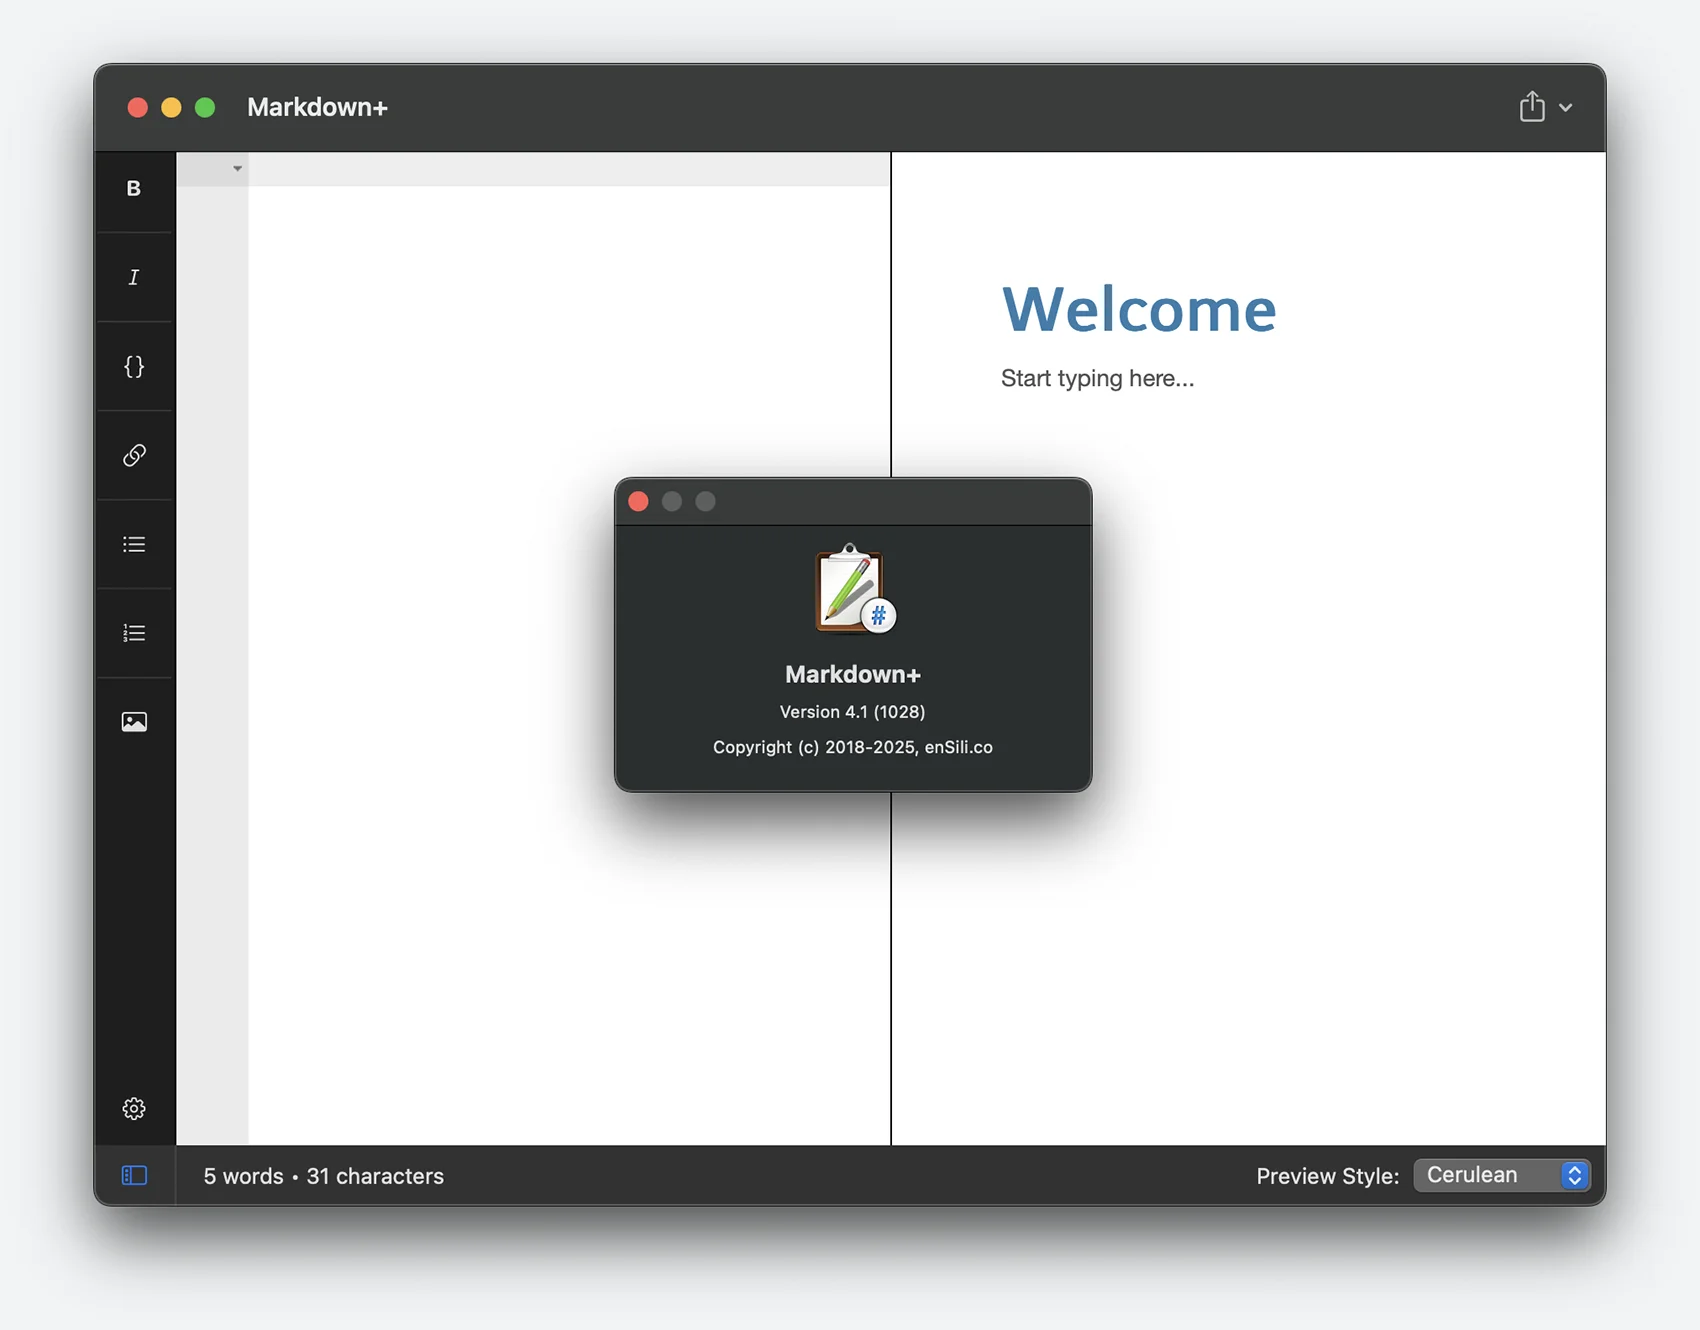Zoom the main window with green button
Viewport: 1700px width, 1330px height.
click(205, 108)
